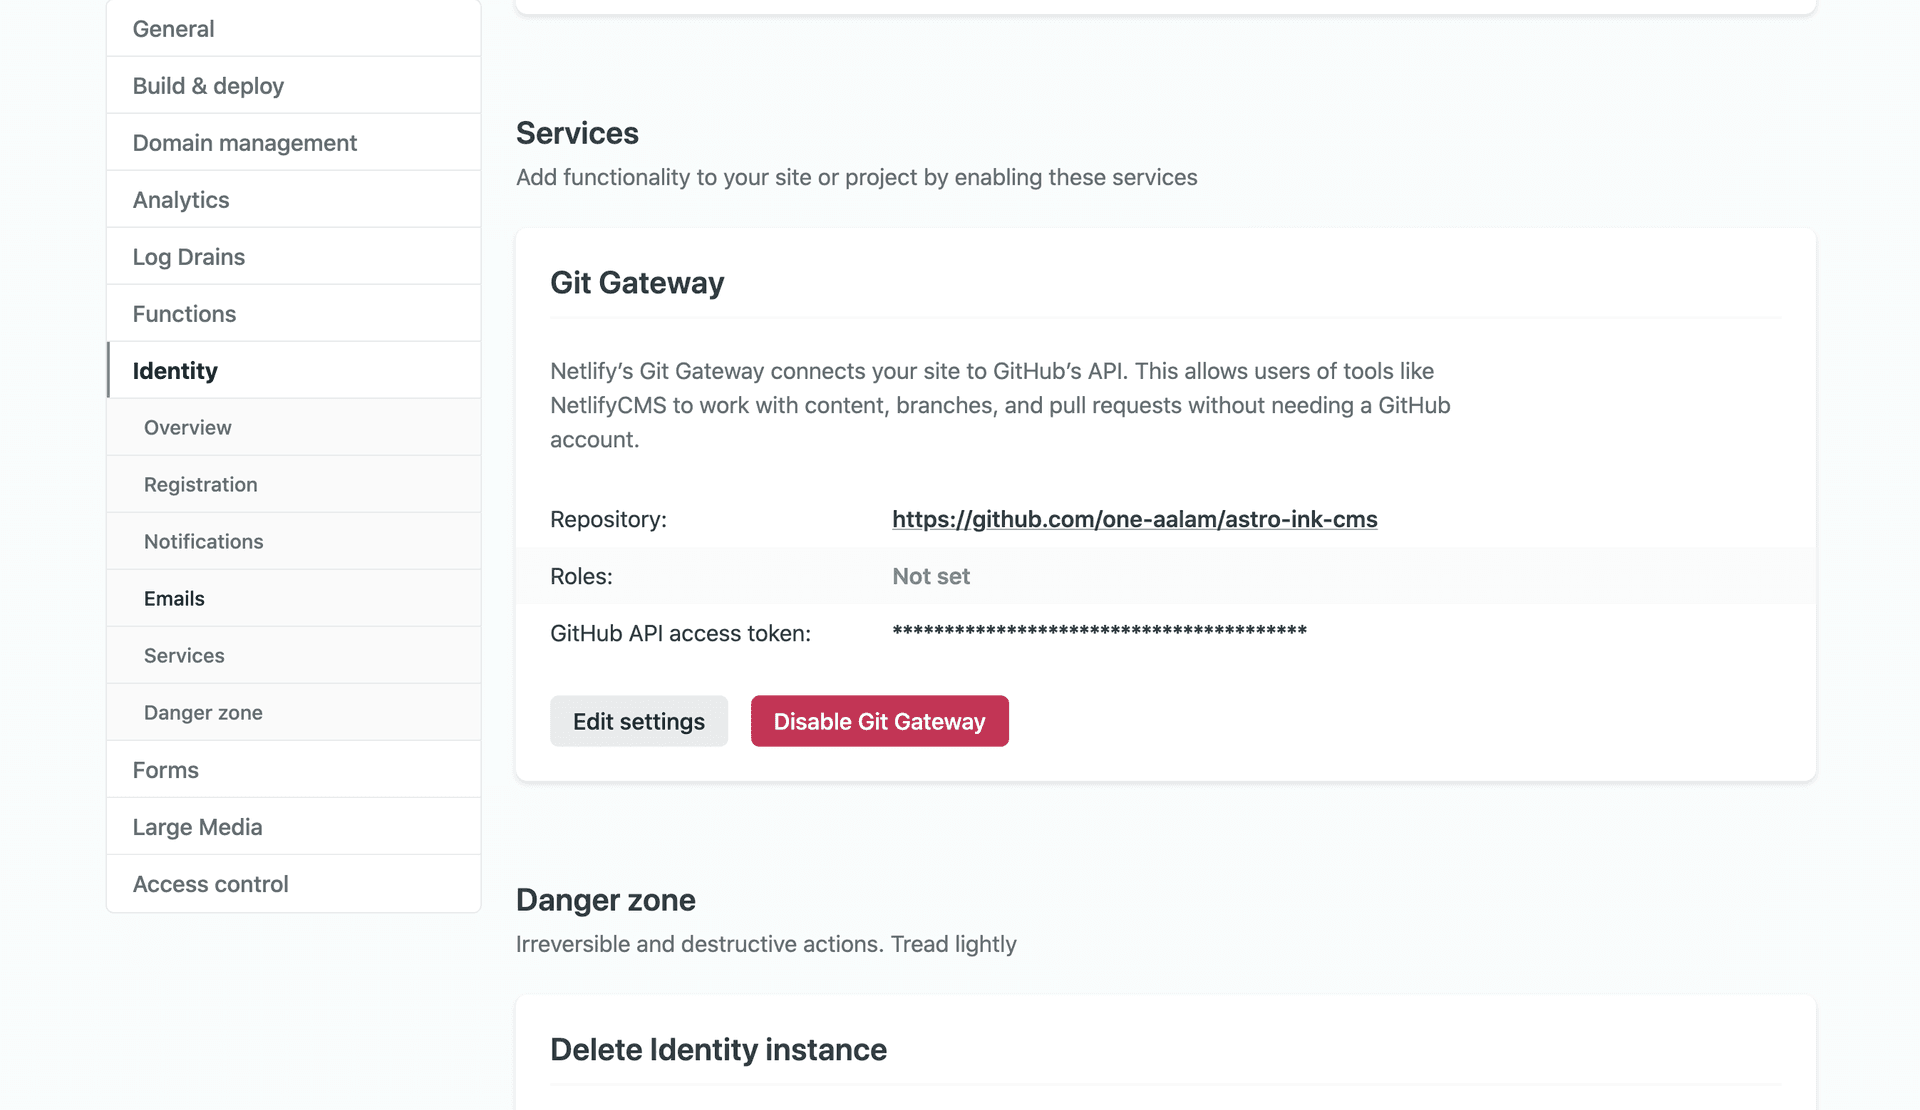Go to the Services subsection link
Viewport: 1920px width, 1110px height.
293,655
